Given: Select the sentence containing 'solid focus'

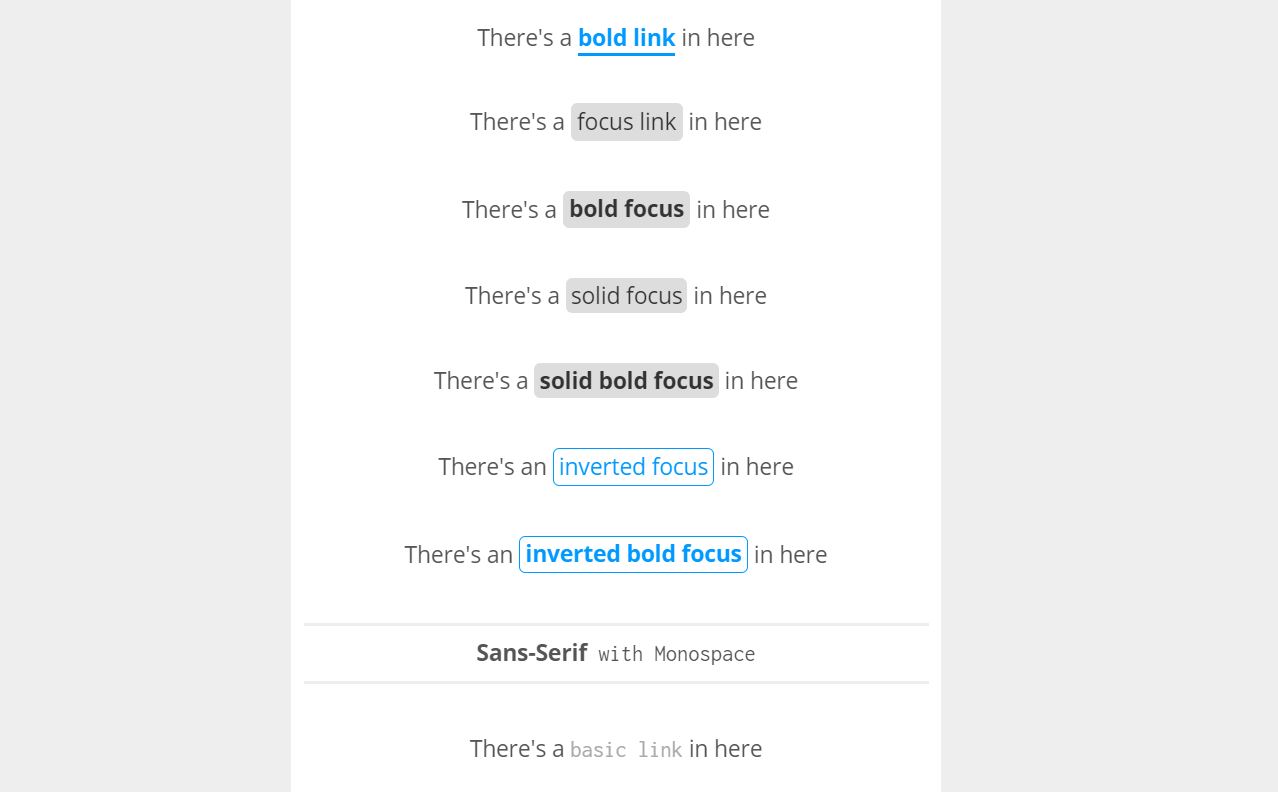Looking at the screenshot, I should click(x=616, y=295).
